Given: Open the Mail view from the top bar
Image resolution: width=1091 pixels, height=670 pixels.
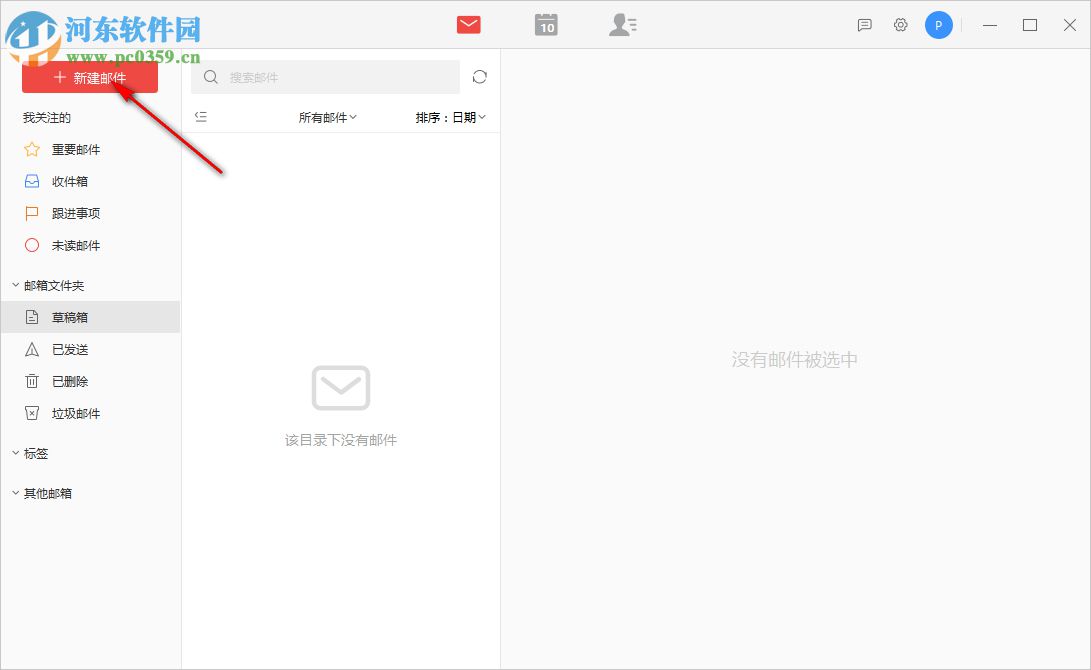Looking at the screenshot, I should 468,24.
